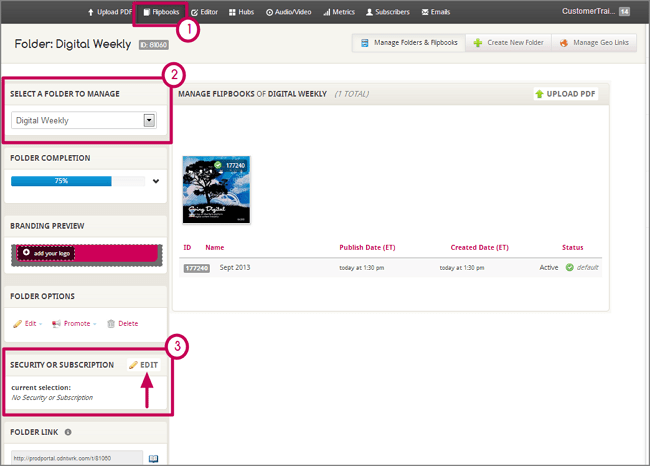Open the Emails section
650x466 pixels.
436,12
